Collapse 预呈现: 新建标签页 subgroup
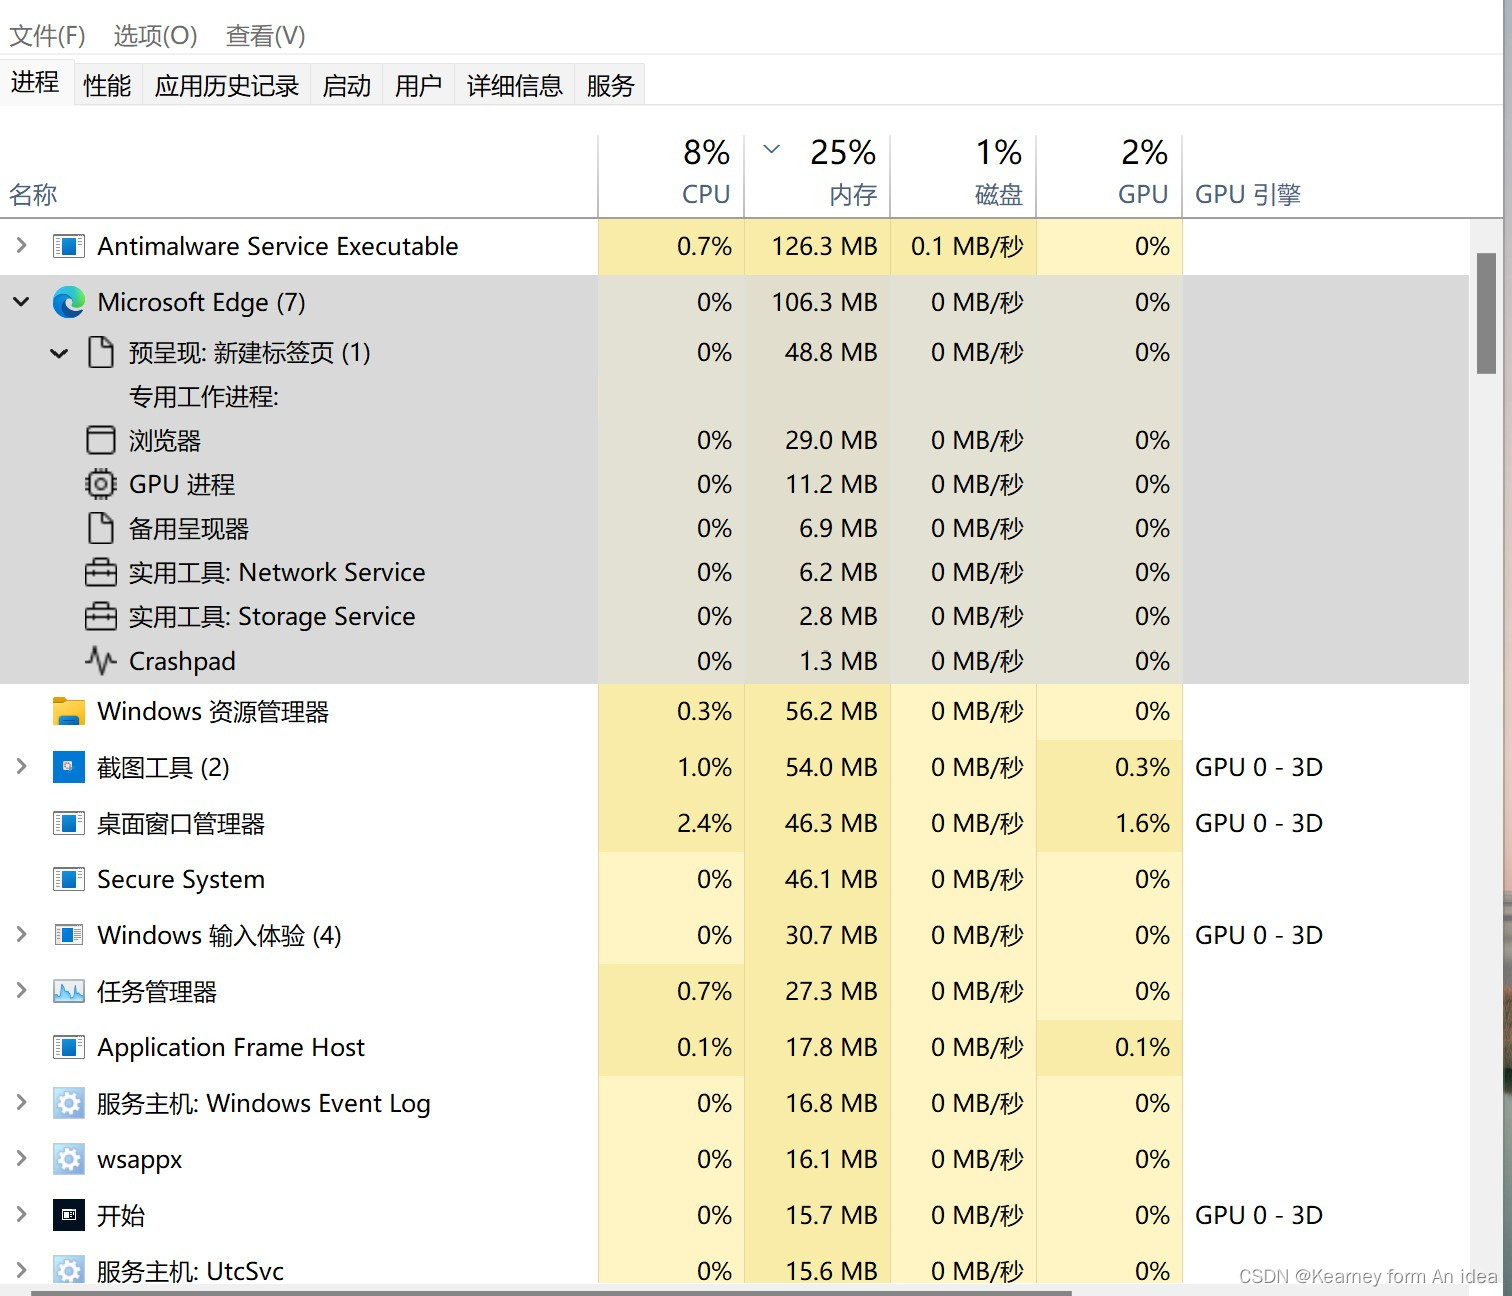 pyautogui.click(x=59, y=352)
